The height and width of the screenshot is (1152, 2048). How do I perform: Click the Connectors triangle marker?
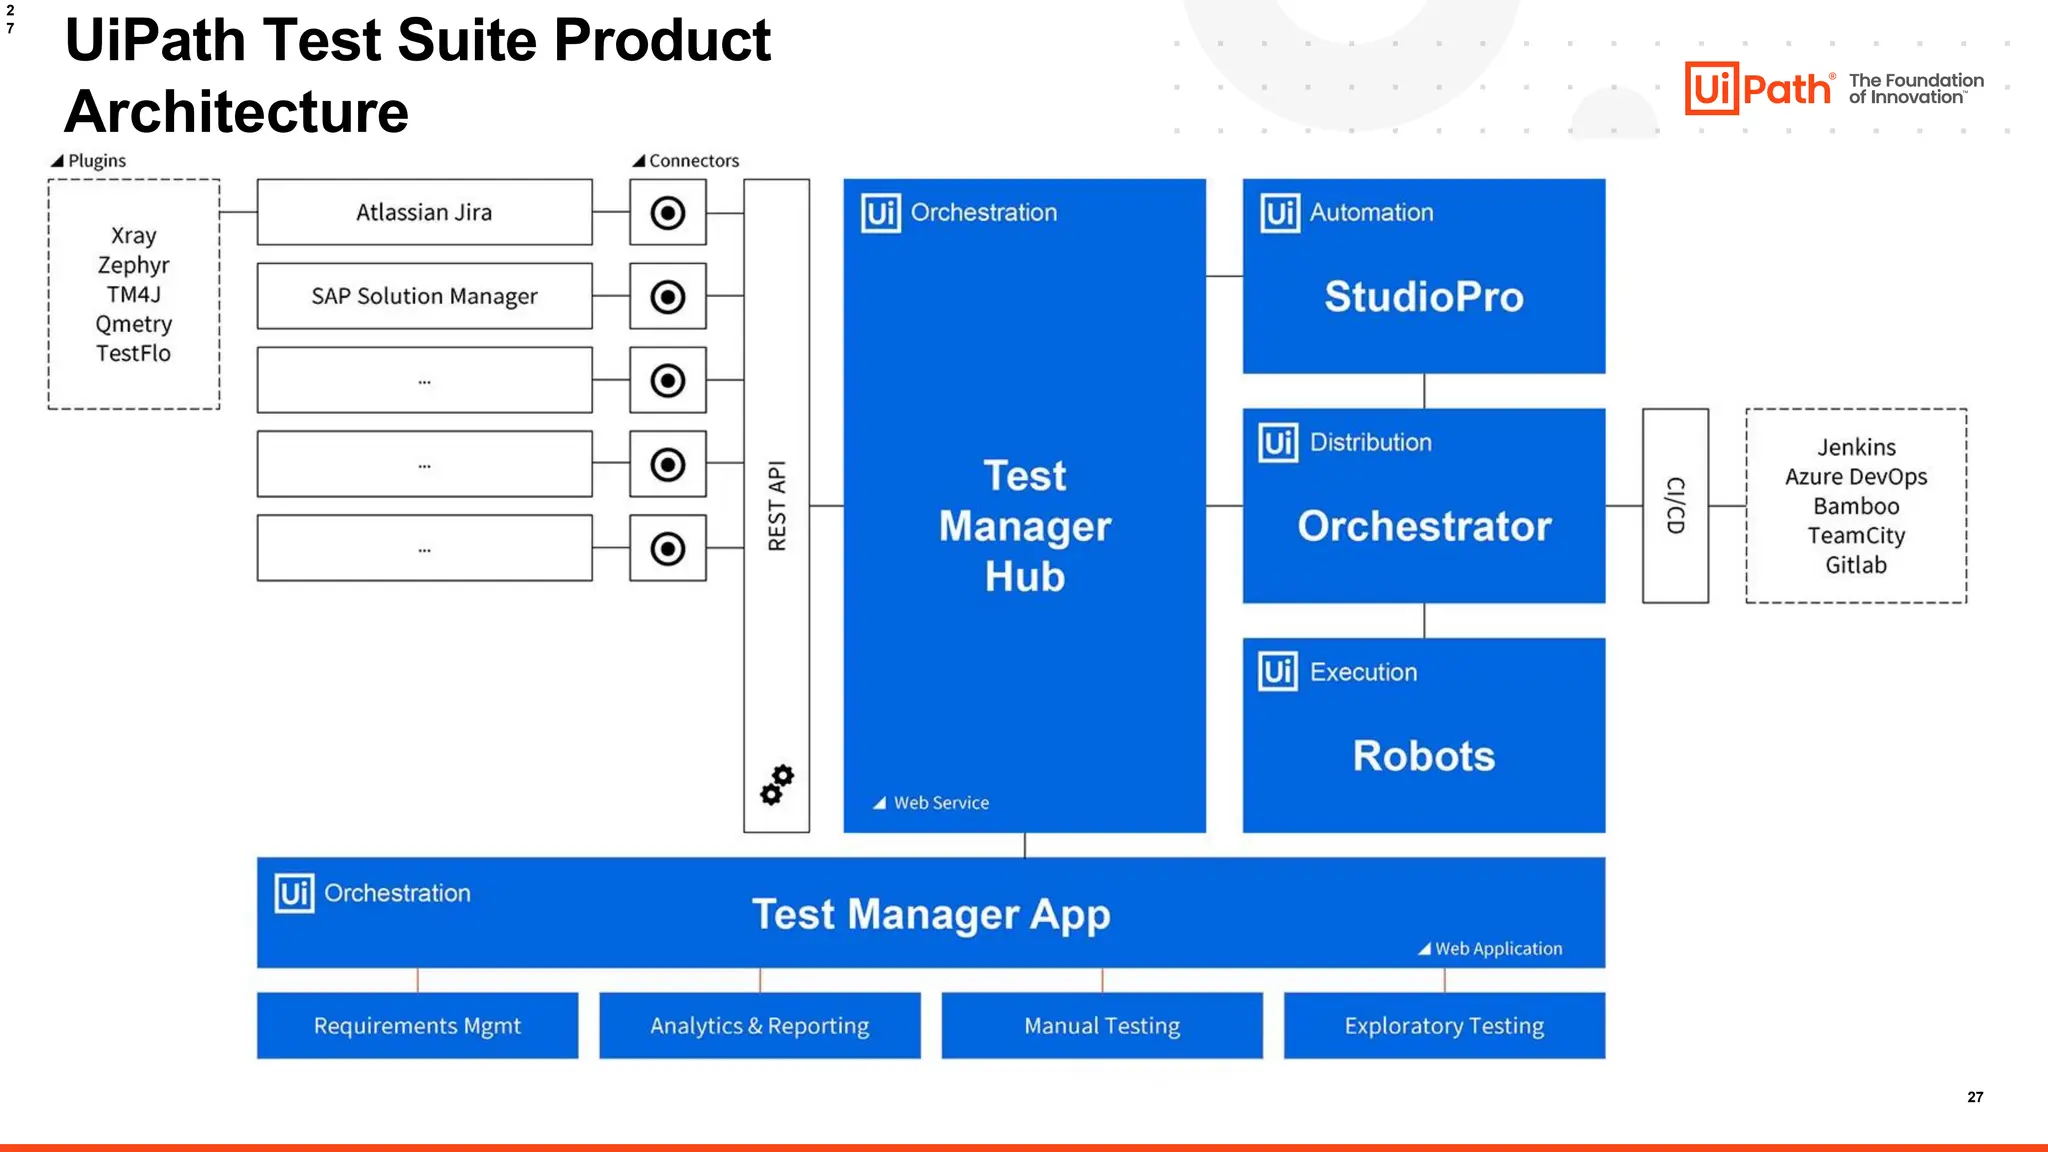click(x=639, y=161)
